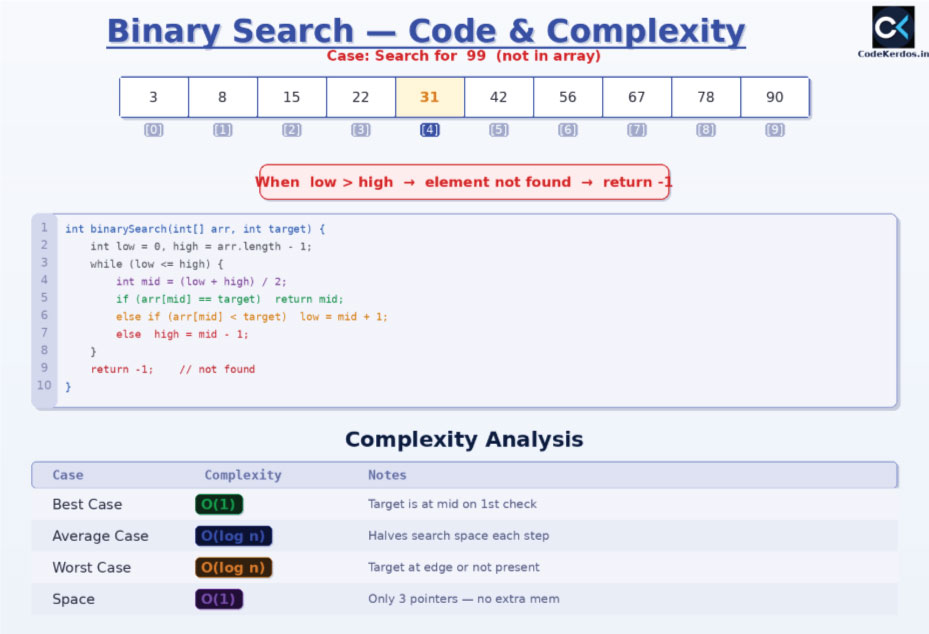Select array cell with value 90
This screenshot has width=929, height=634.
point(774,97)
